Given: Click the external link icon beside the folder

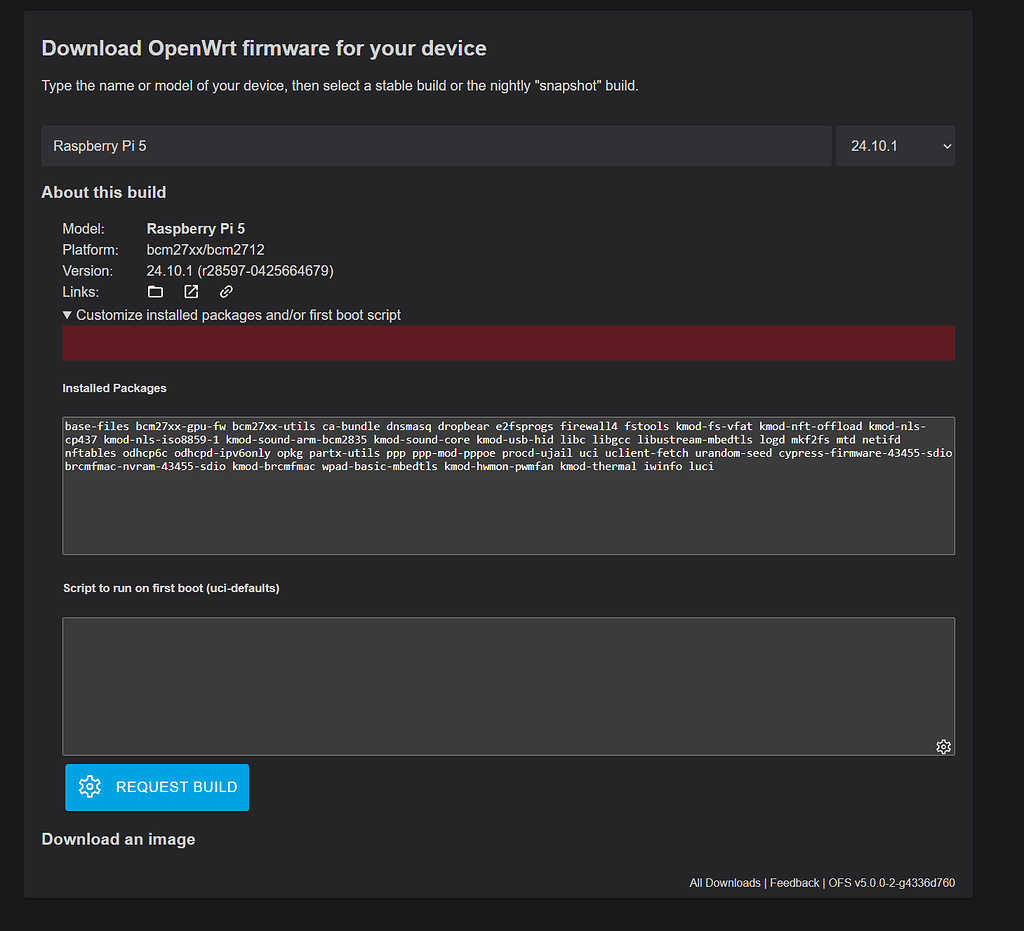Looking at the screenshot, I should 190,291.
